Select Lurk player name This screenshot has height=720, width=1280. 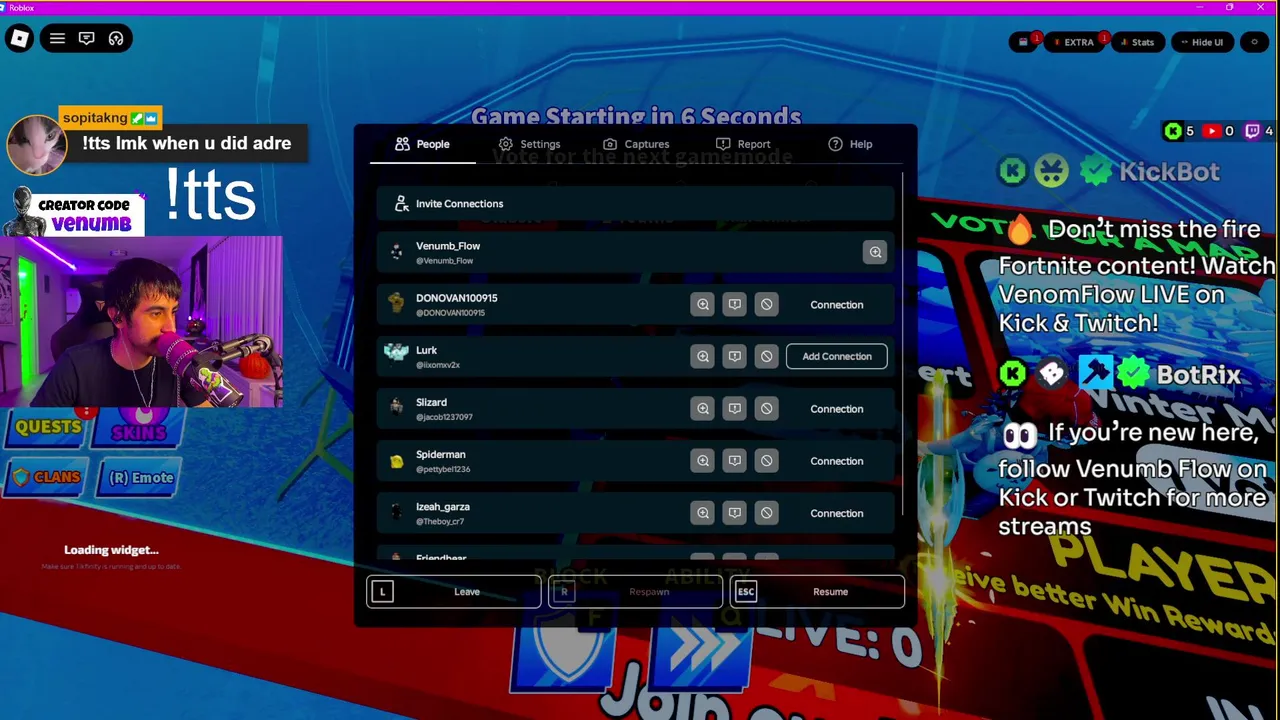coord(426,350)
